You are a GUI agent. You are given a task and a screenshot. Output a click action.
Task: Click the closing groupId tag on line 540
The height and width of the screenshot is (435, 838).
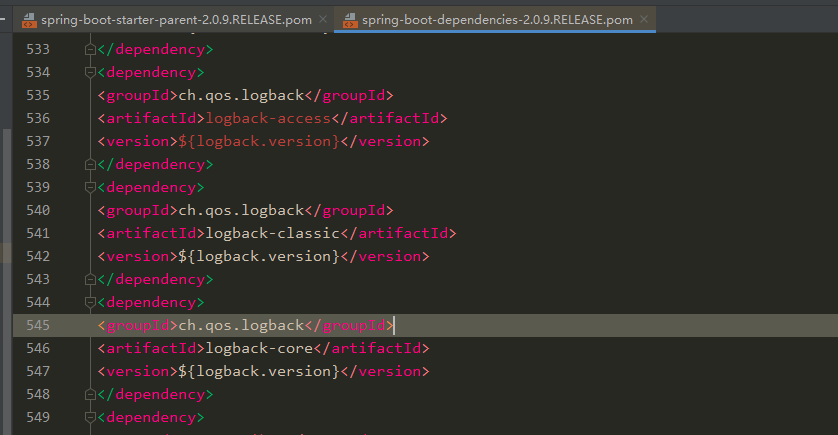349,210
